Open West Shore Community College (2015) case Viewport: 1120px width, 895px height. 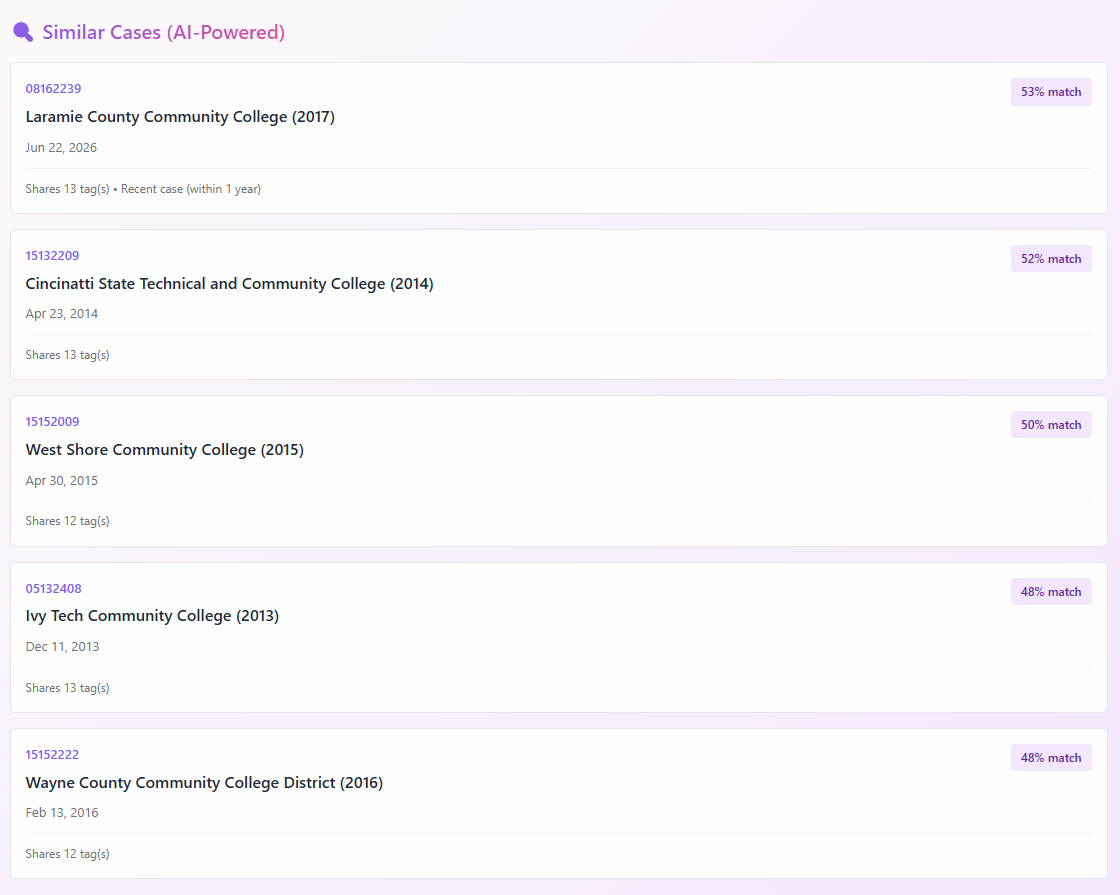tap(165, 449)
